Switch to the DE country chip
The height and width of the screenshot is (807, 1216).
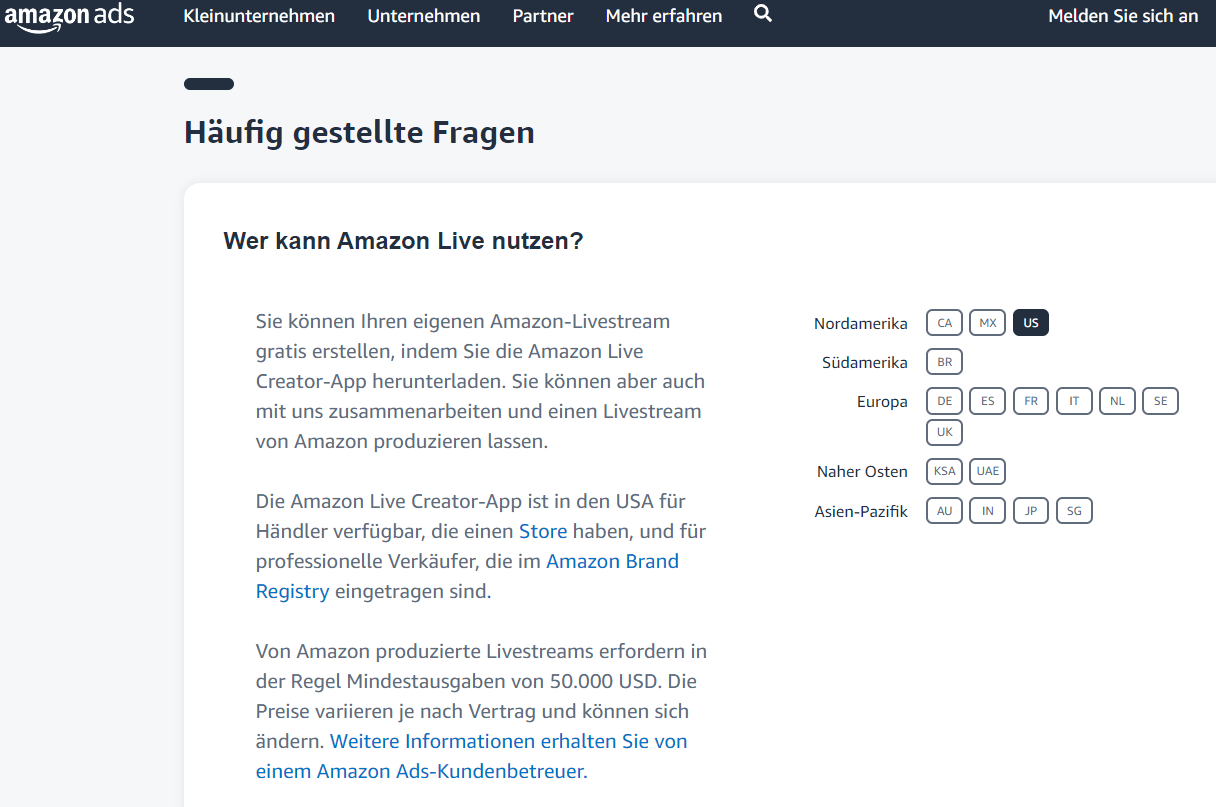click(x=944, y=401)
